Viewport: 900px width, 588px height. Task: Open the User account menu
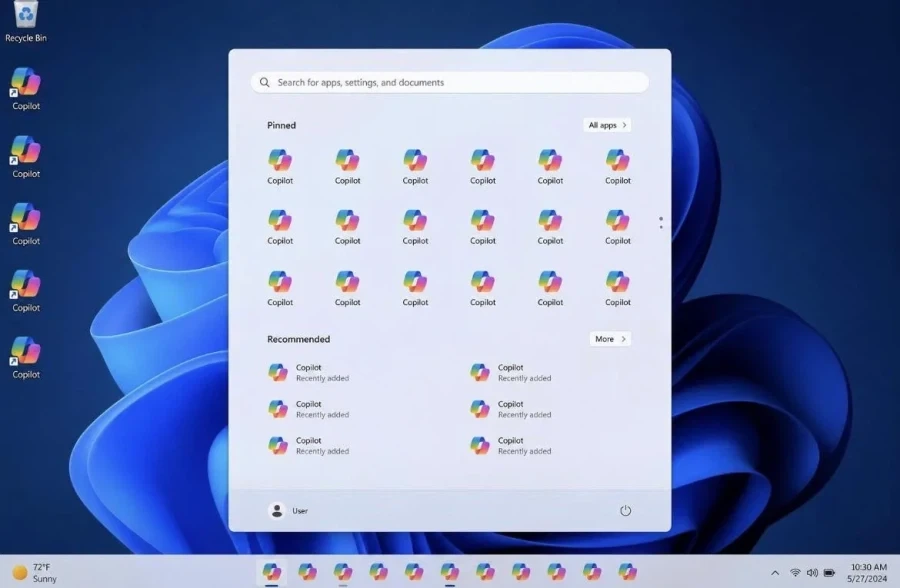[288, 510]
